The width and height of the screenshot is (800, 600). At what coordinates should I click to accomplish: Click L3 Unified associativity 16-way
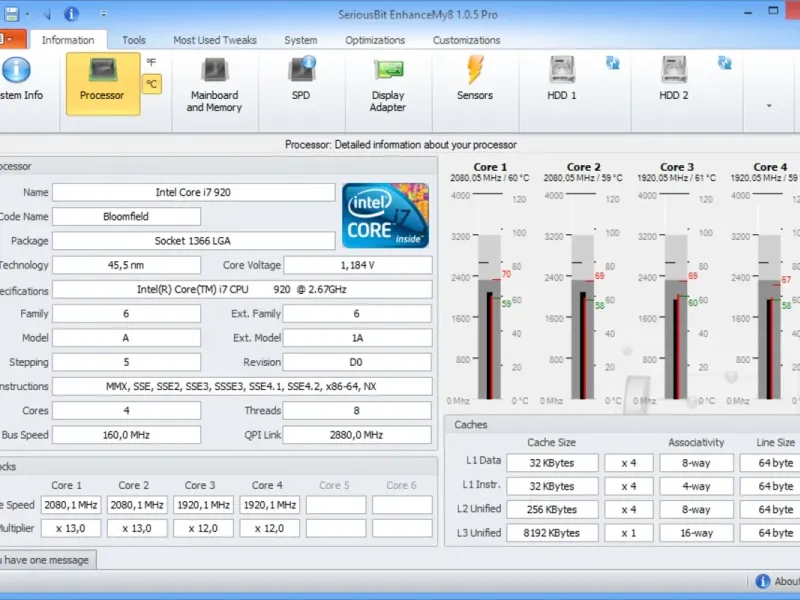point(696,533)
